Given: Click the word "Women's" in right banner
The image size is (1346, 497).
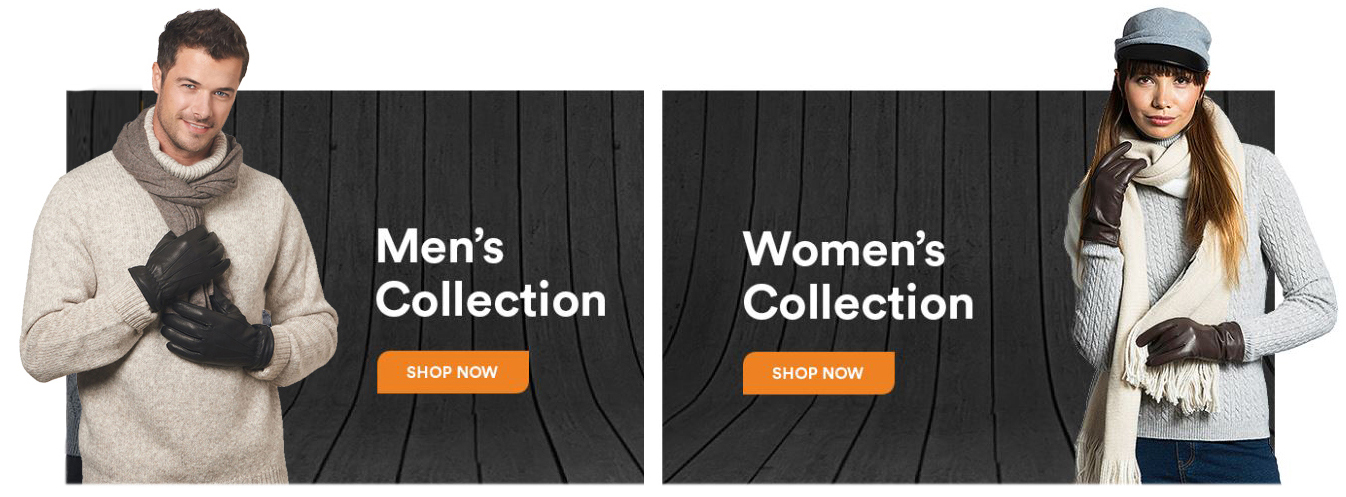Looking at the screenshot, I should pyautogui.click(x=843, y=249).
